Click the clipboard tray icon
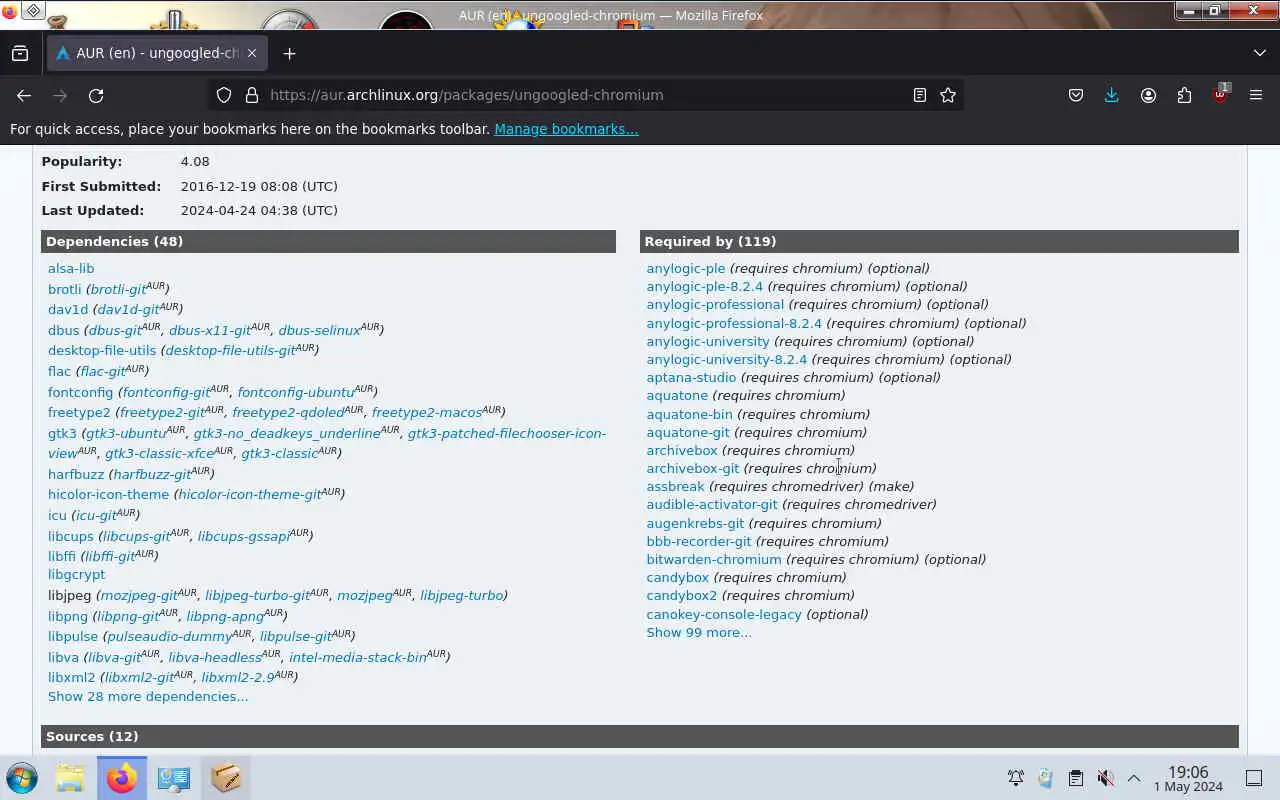 point(1075,778)
